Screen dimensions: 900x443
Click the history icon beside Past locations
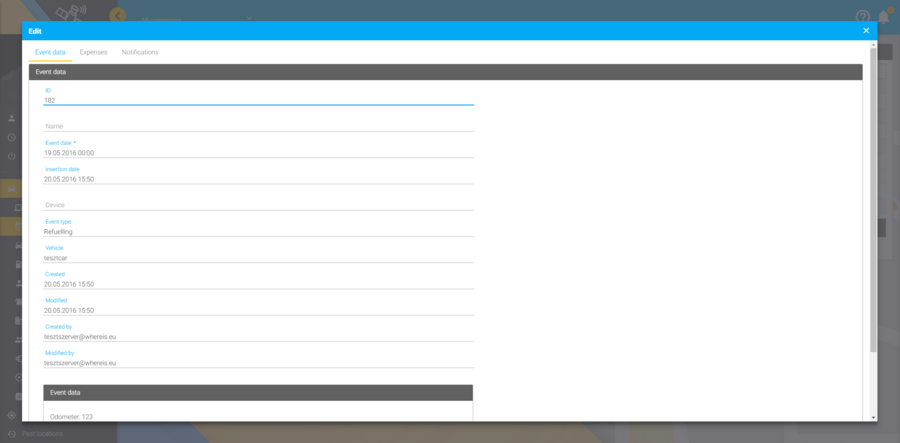point(11,434)
